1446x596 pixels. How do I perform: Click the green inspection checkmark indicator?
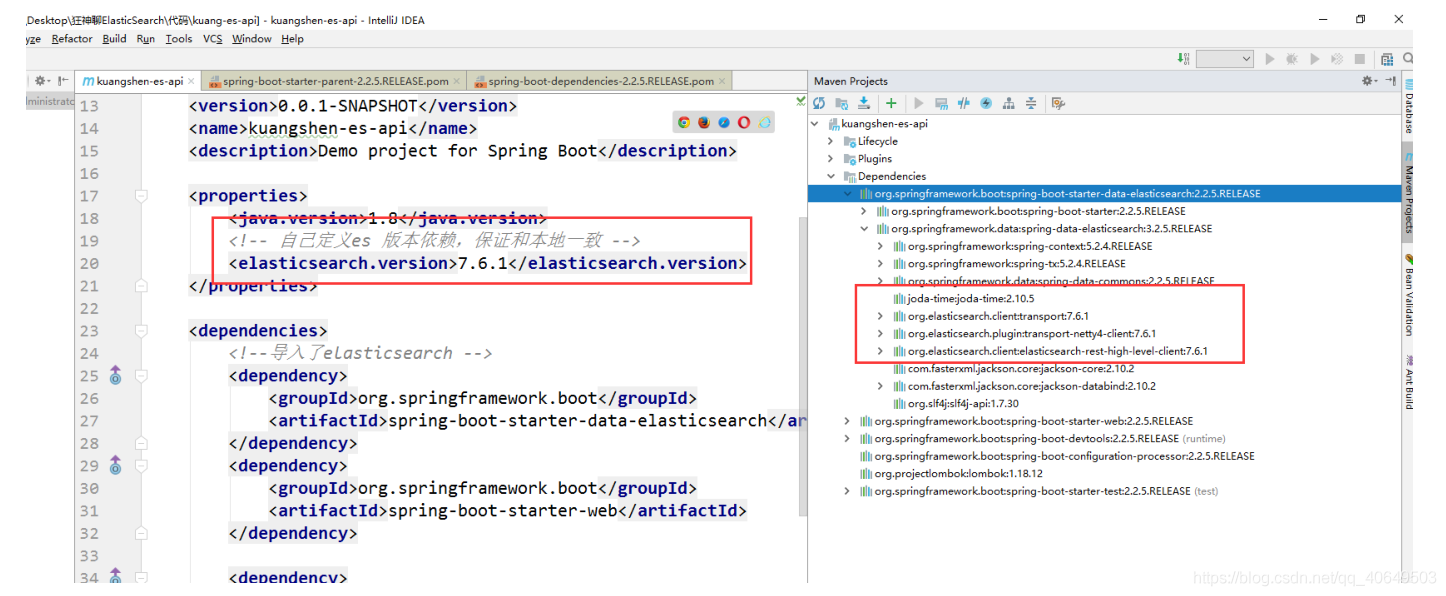click(800, 101)
